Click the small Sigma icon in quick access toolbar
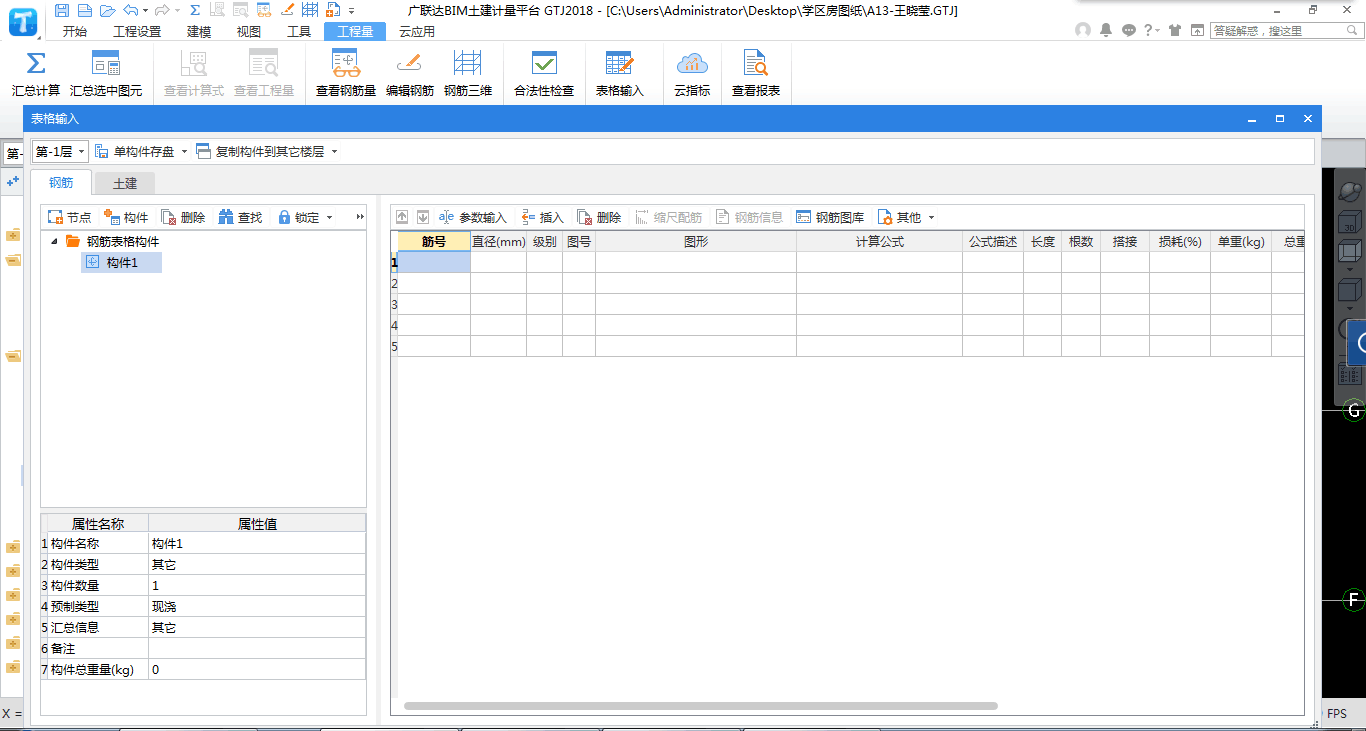The width and height of the screenshot is (1366, 731). (194, 10)
